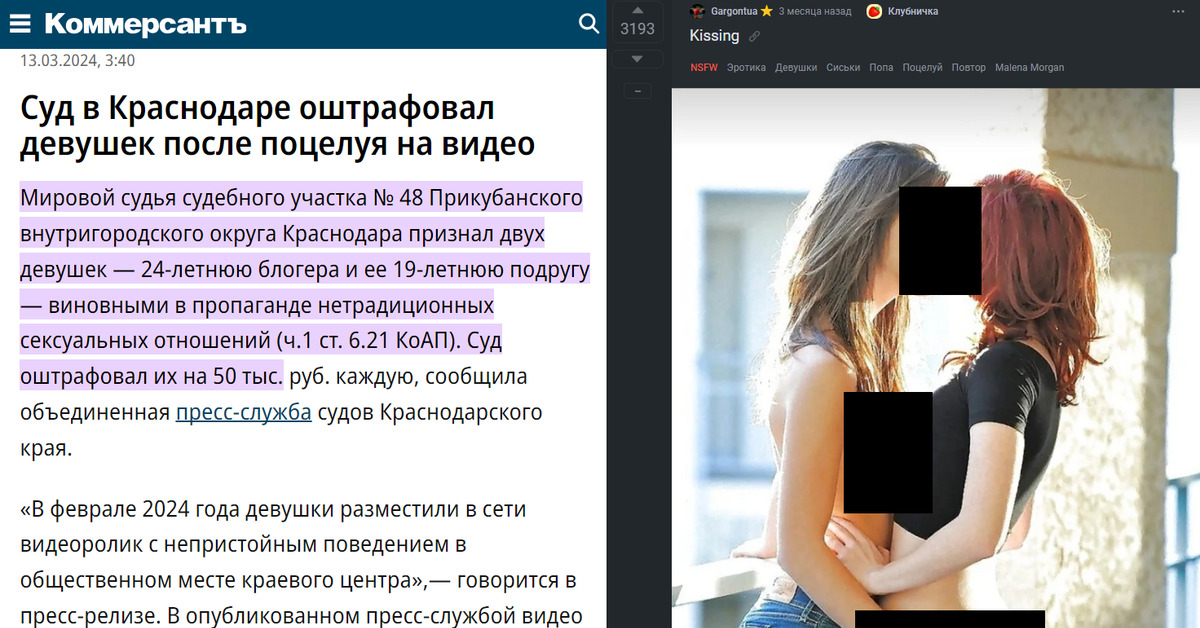This screenshot has height=628, width=1200.
Task: Click the article date 13.03.2024, 3:40
Action: (x=77, y=60)
